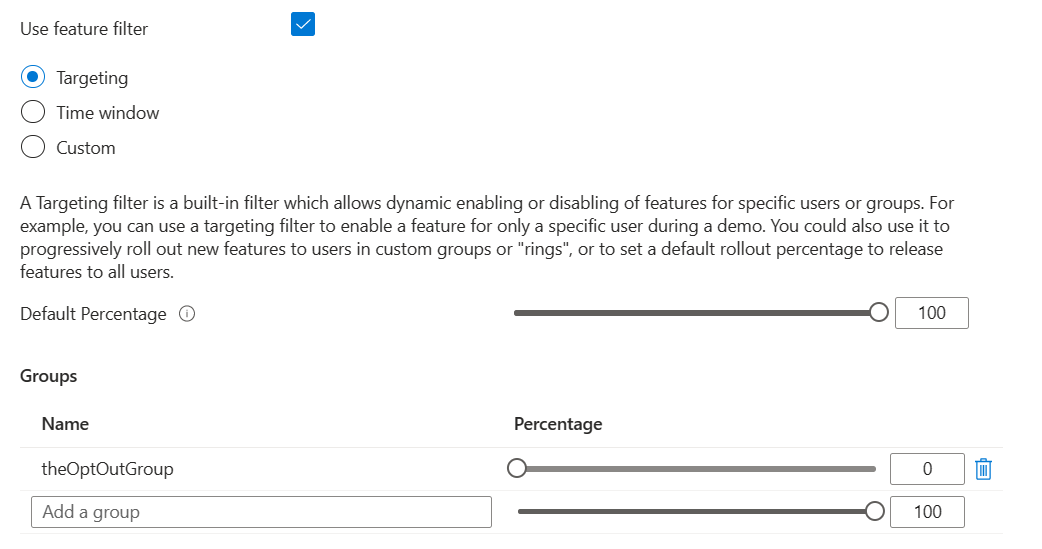Screen dimensions: 1042x549
Task: Click the Targeting filter description paragraph
Action: (487, 237)
